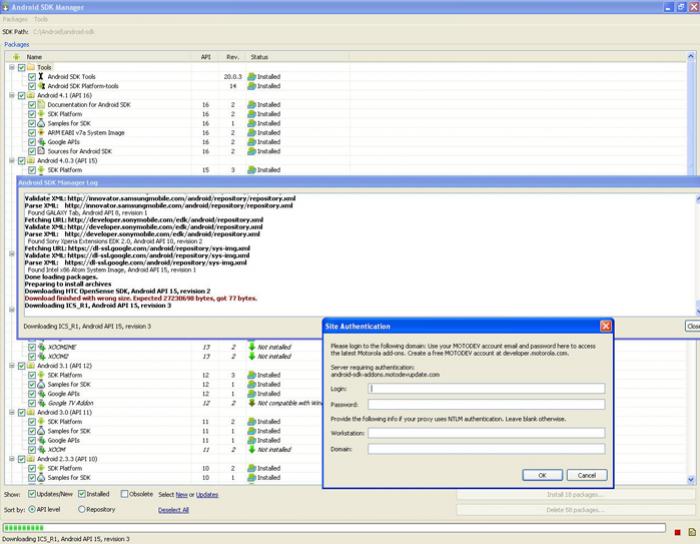Click the Domain input field
This screenshot has width=700, height=544.
click(487, 449)
